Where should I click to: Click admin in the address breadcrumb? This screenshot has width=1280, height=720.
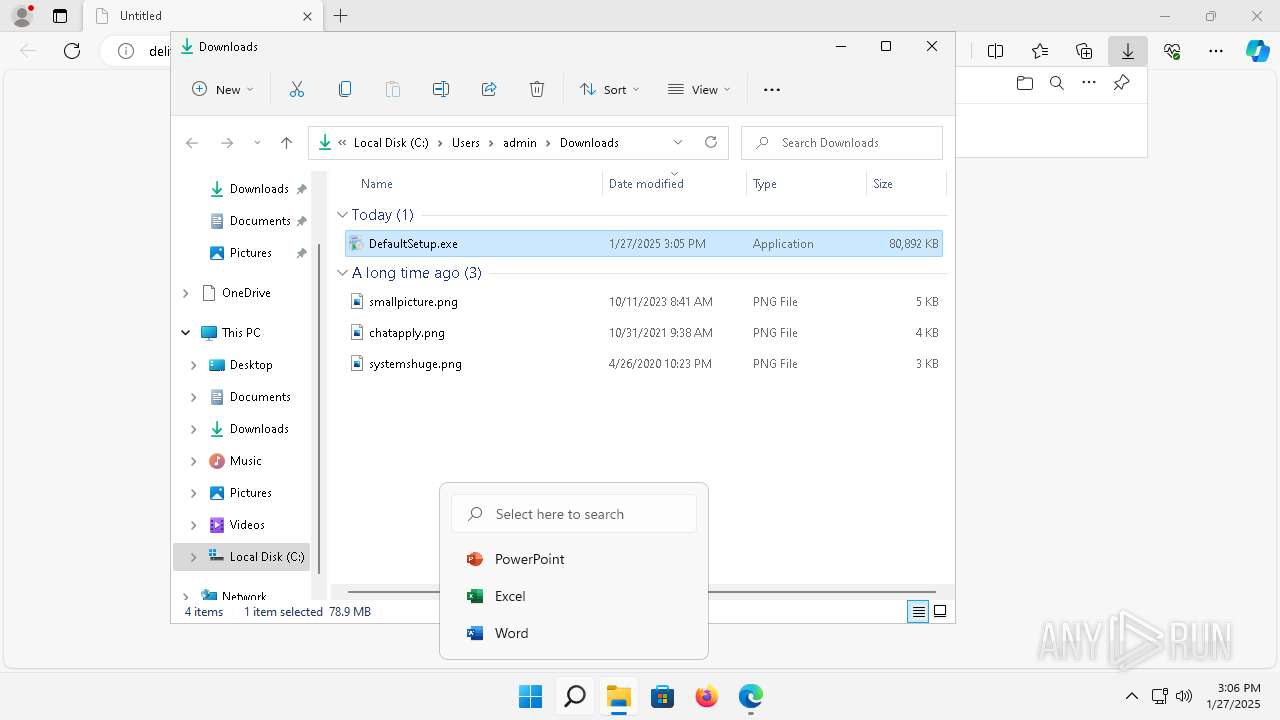(x=520, y=143)
